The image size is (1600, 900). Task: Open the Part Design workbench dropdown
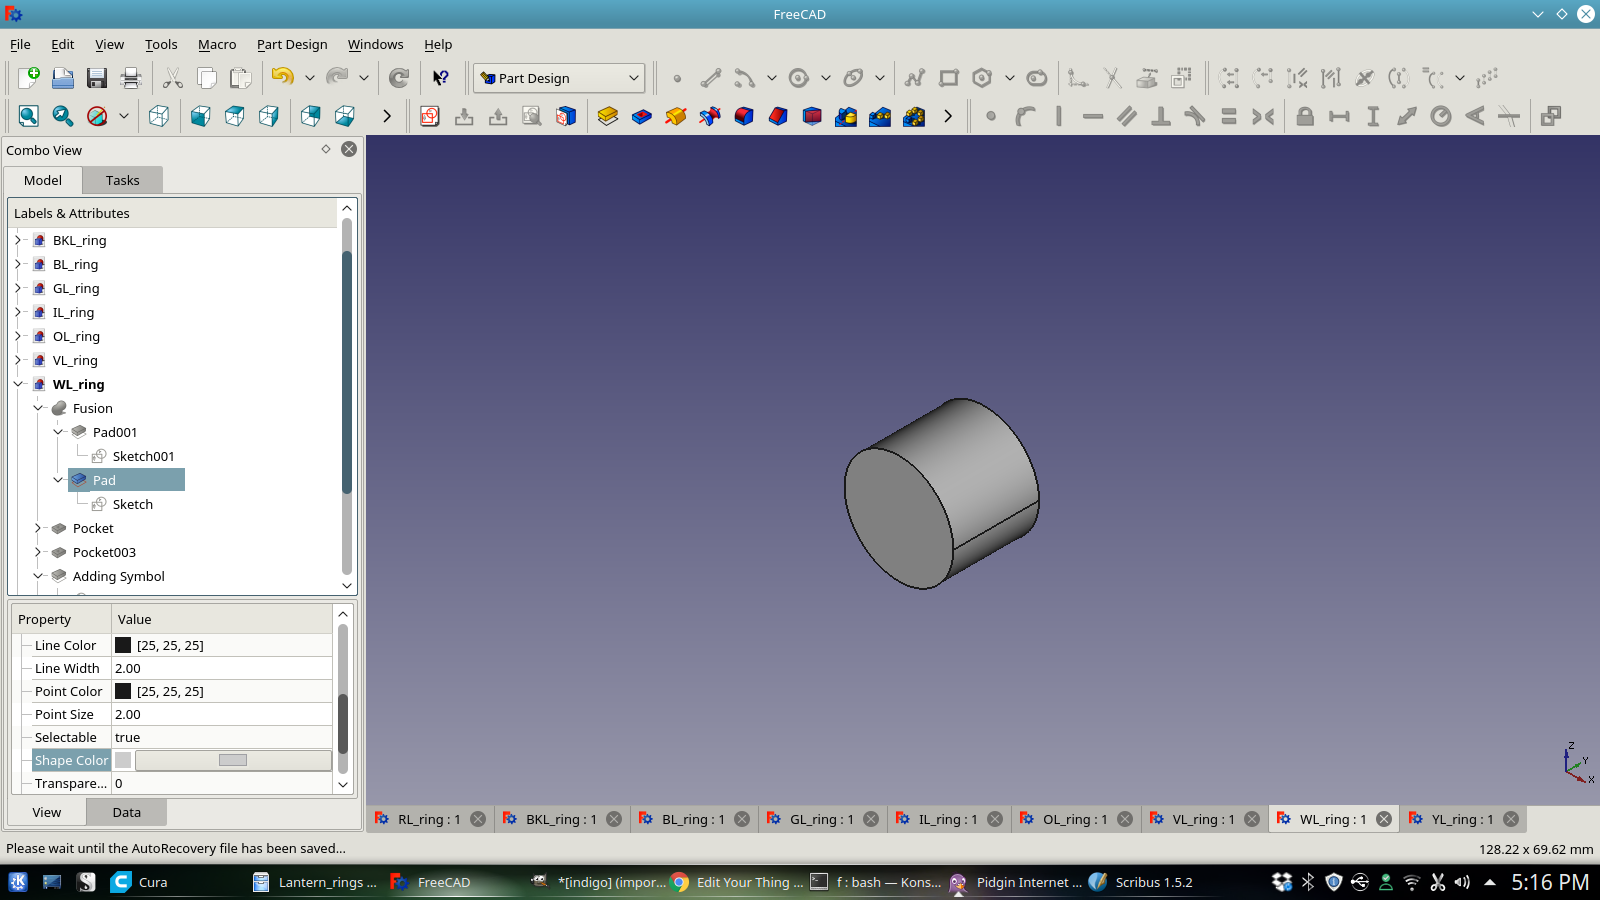pos(558,78)
